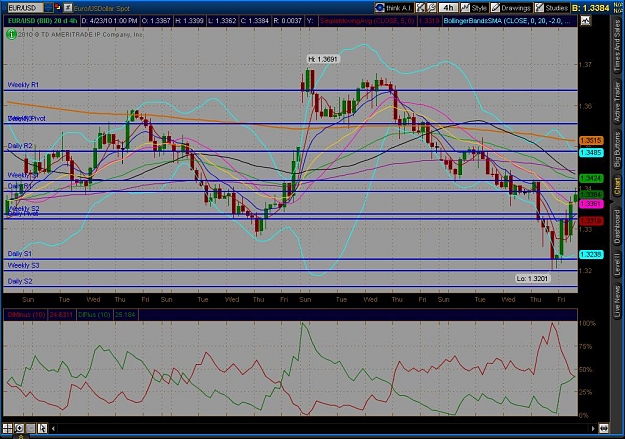Viewport: 625px width, 439px height.
Task: Click the red-yellow color link icon
Action: (x=58, y=8)
